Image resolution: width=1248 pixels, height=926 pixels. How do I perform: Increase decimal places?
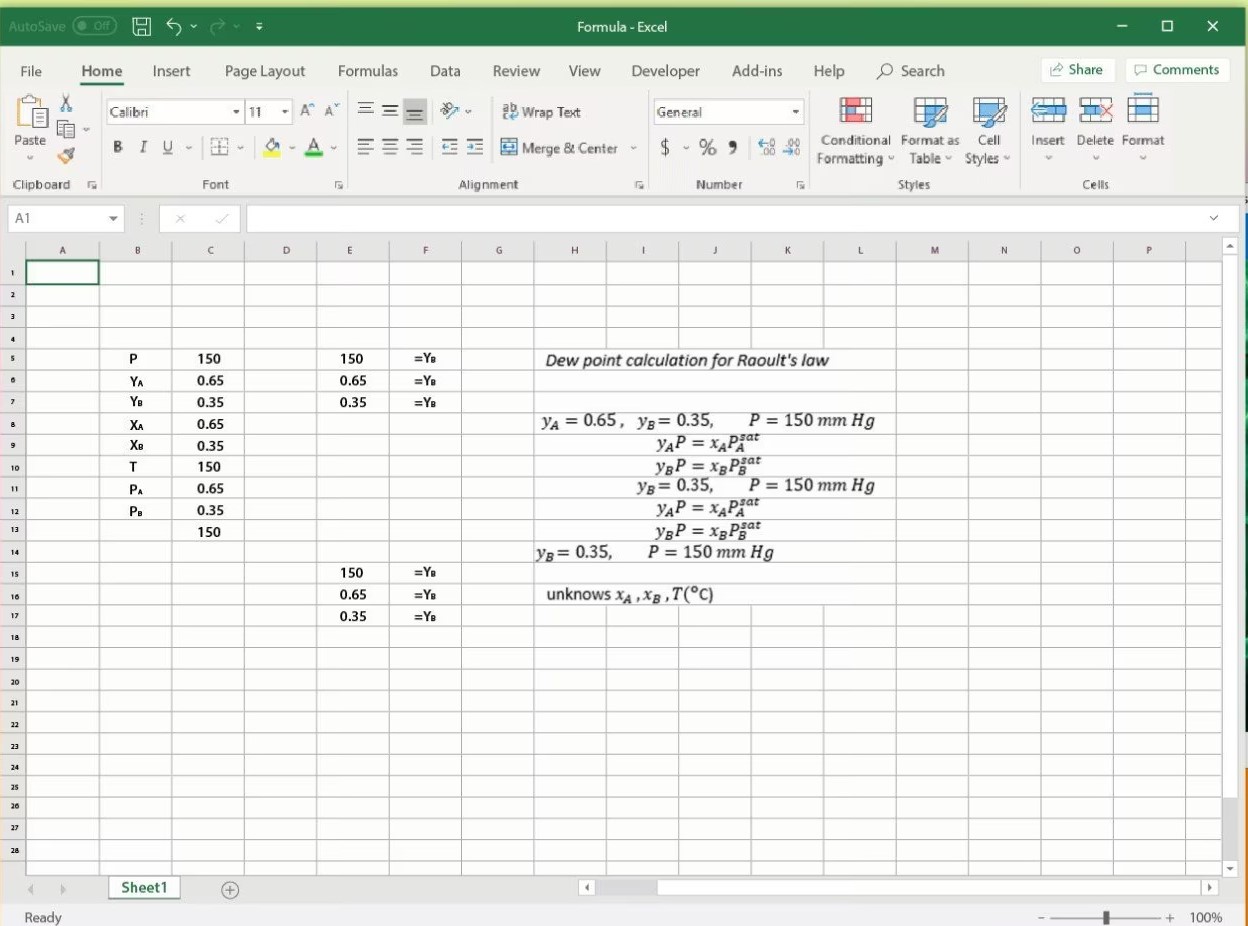pyautogui.click(x=768, y=146)
